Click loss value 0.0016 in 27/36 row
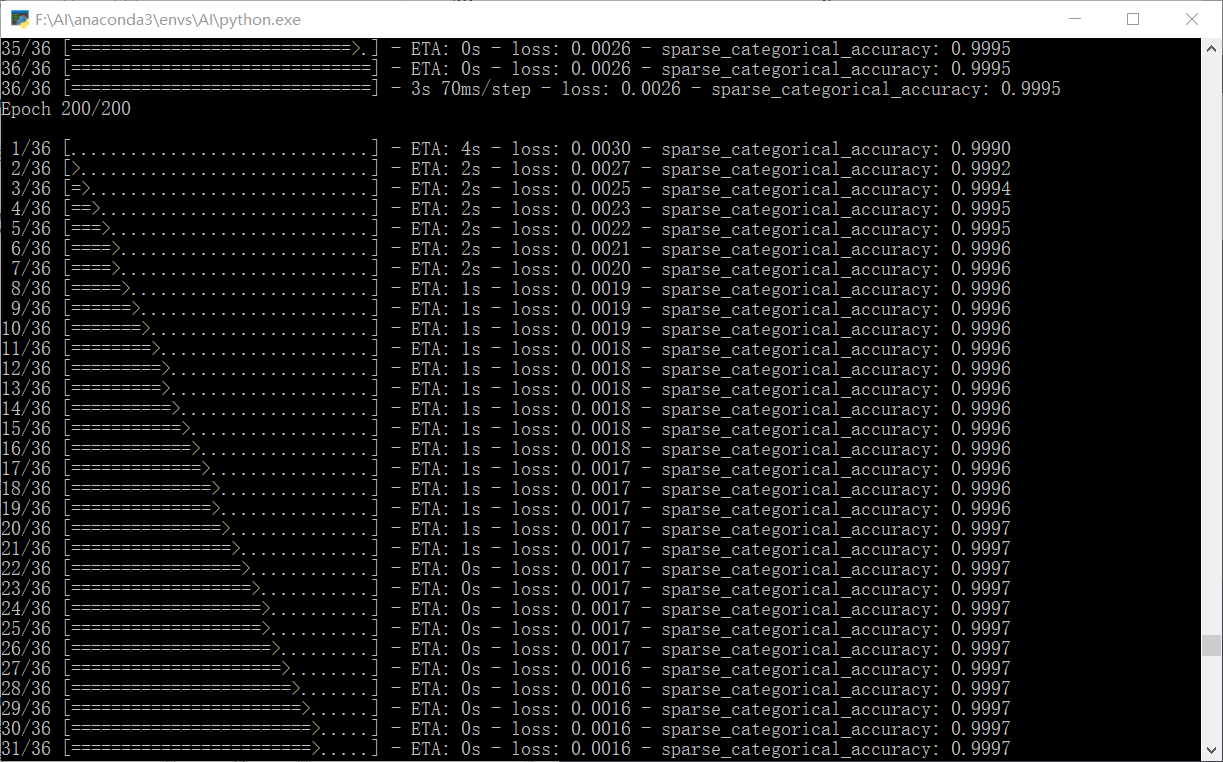Viewport: 1223px width, 762px height. (x=601, y=669)
